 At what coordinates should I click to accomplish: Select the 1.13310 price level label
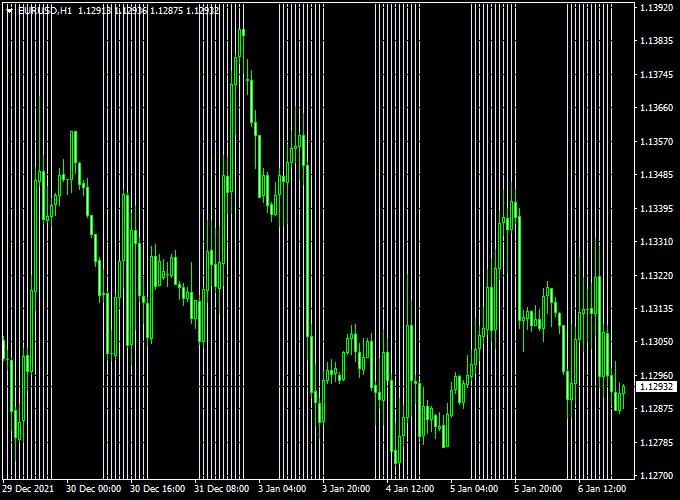click(x=657, y=242)
